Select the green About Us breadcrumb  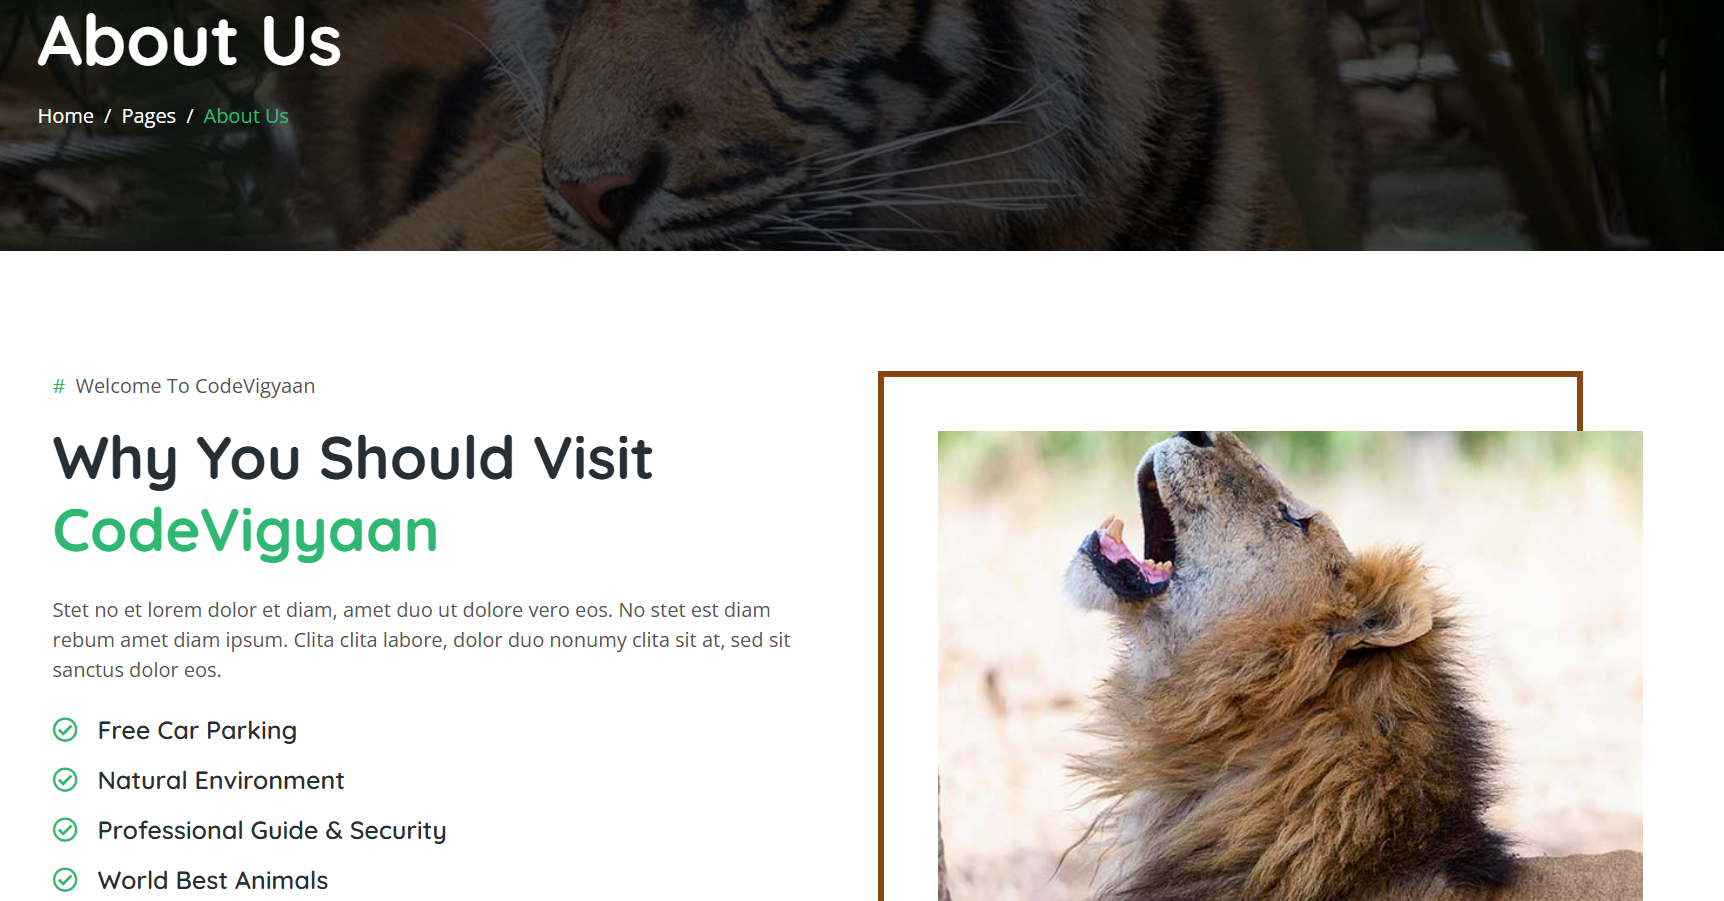point(246,116)
